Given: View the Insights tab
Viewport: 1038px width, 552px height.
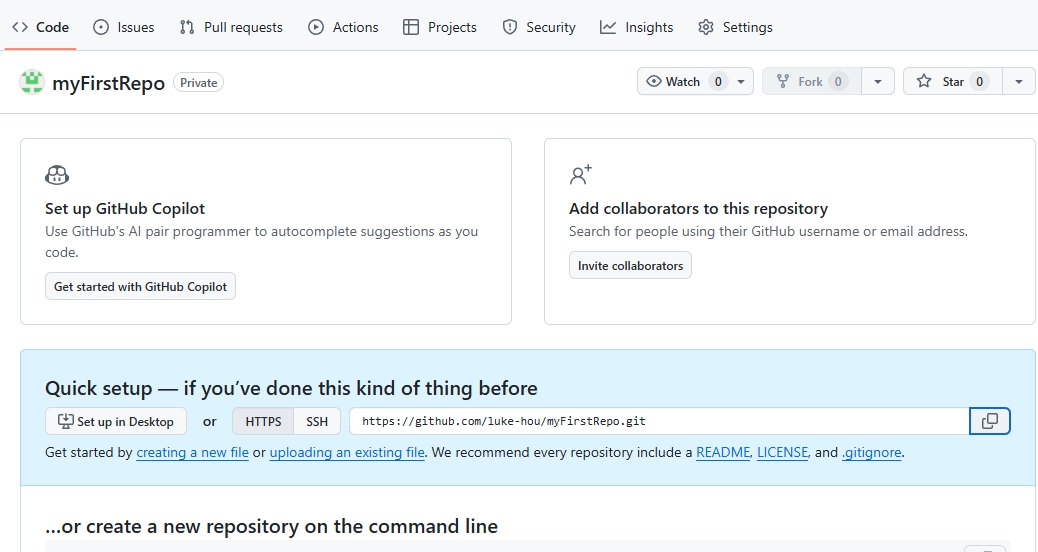Looking at the screenshot, I should click(x=637, y=27).
